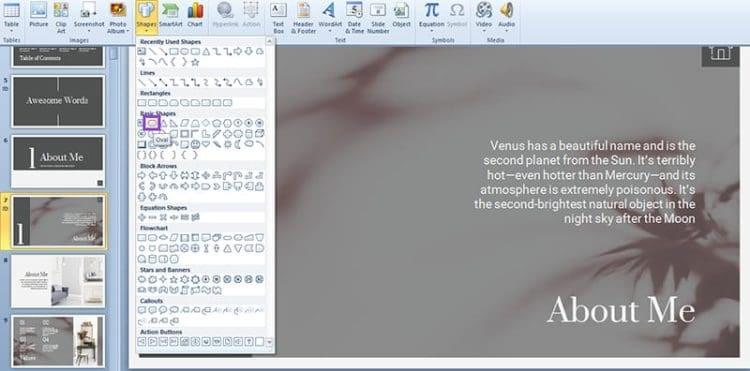Viewport: 750px width, 371px height.
Task: Click the About Me title text
Action: coord(621,310)
